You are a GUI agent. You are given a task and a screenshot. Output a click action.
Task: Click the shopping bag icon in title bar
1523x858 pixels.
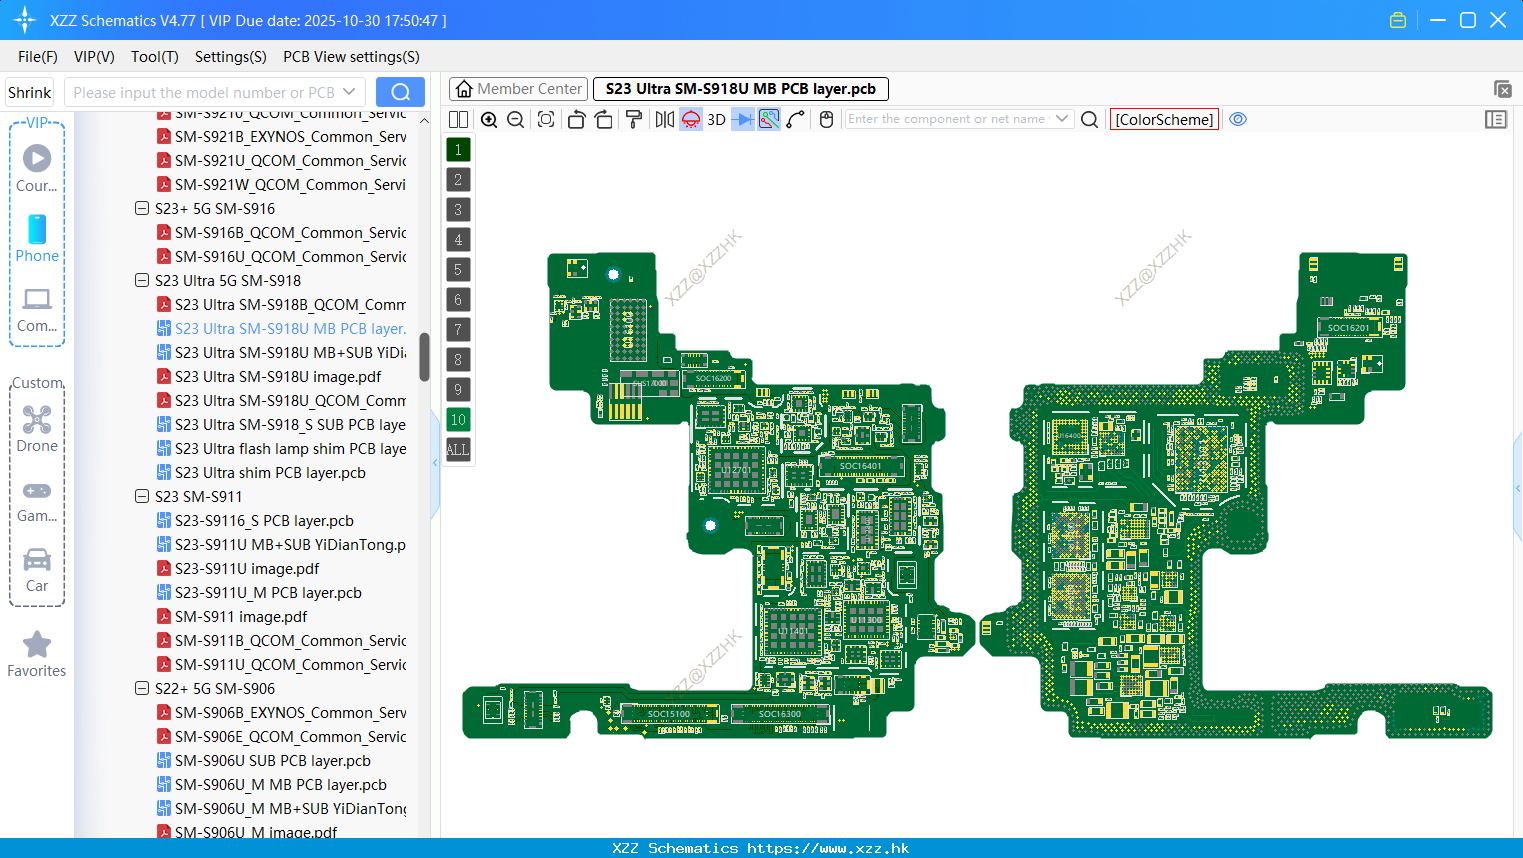click(x=1398, y=20)
